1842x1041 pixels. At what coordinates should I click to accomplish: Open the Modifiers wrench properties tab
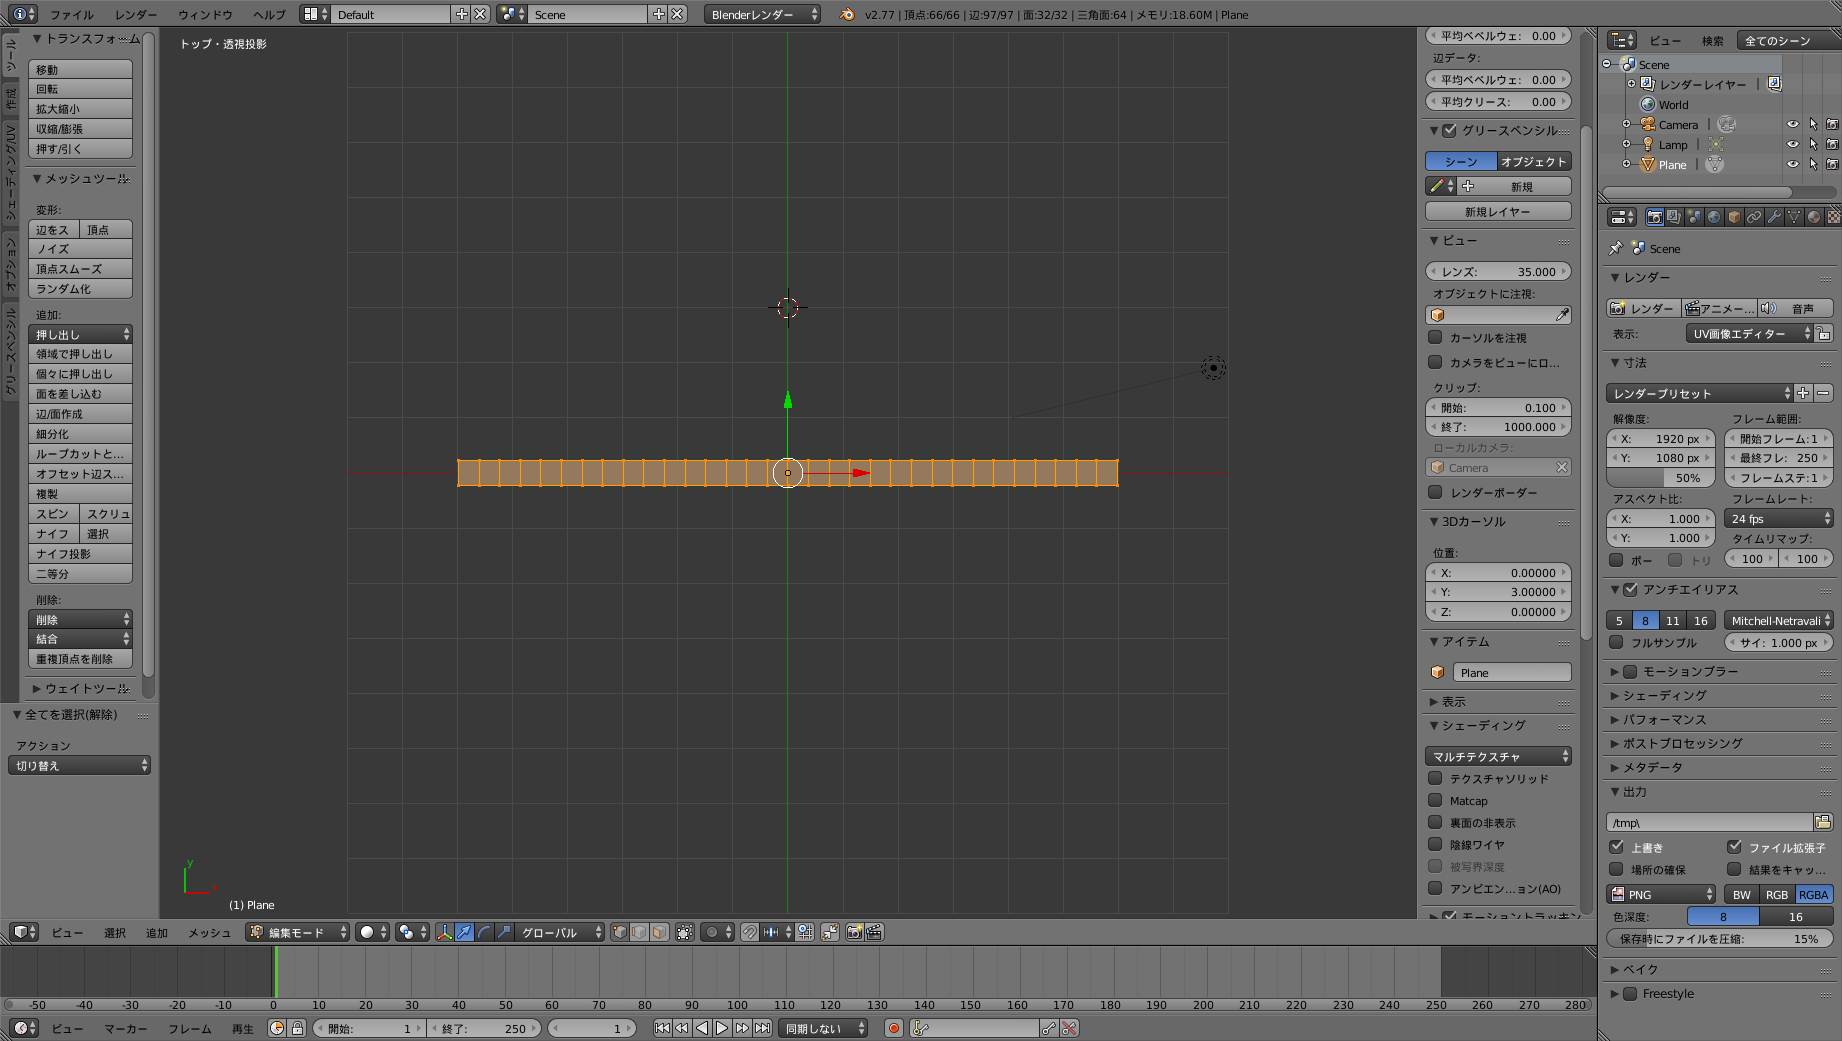pos(1774,217)
